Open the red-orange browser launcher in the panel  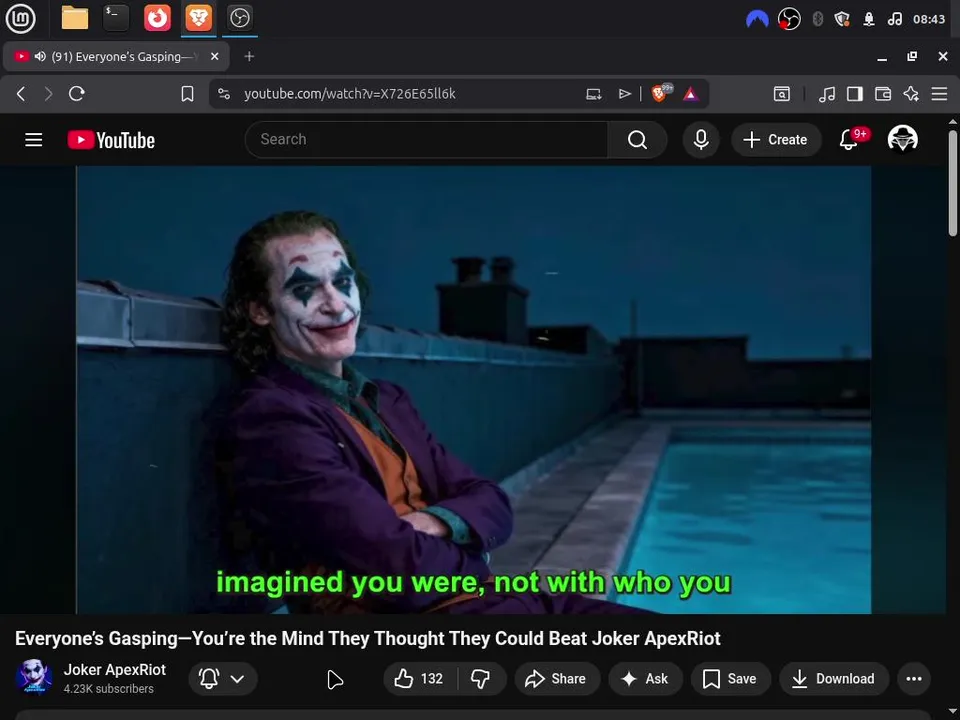point(157,18)
